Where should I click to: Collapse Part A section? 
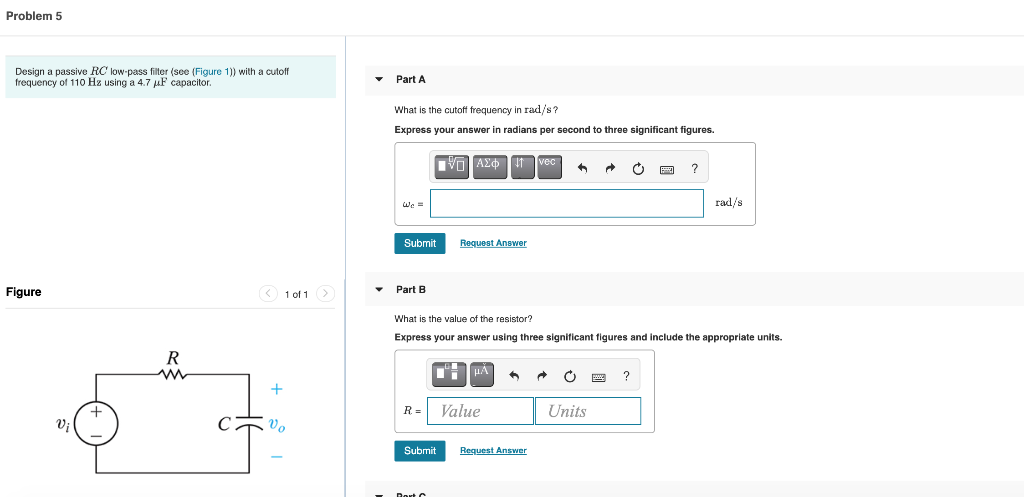click(x=379, y=80)
